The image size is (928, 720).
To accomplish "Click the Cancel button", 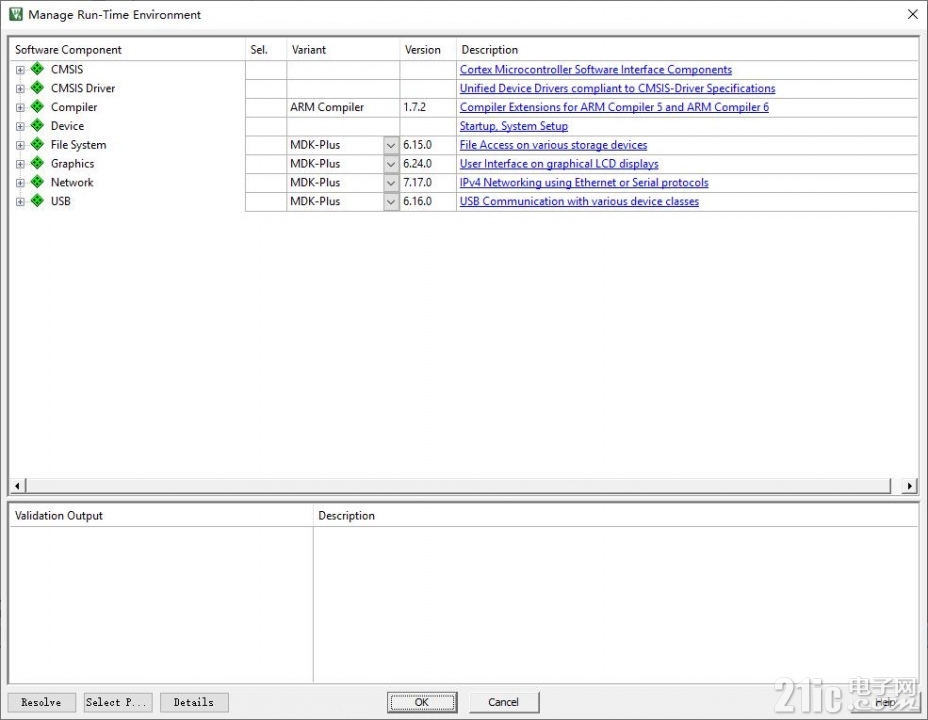I will 504,702.
